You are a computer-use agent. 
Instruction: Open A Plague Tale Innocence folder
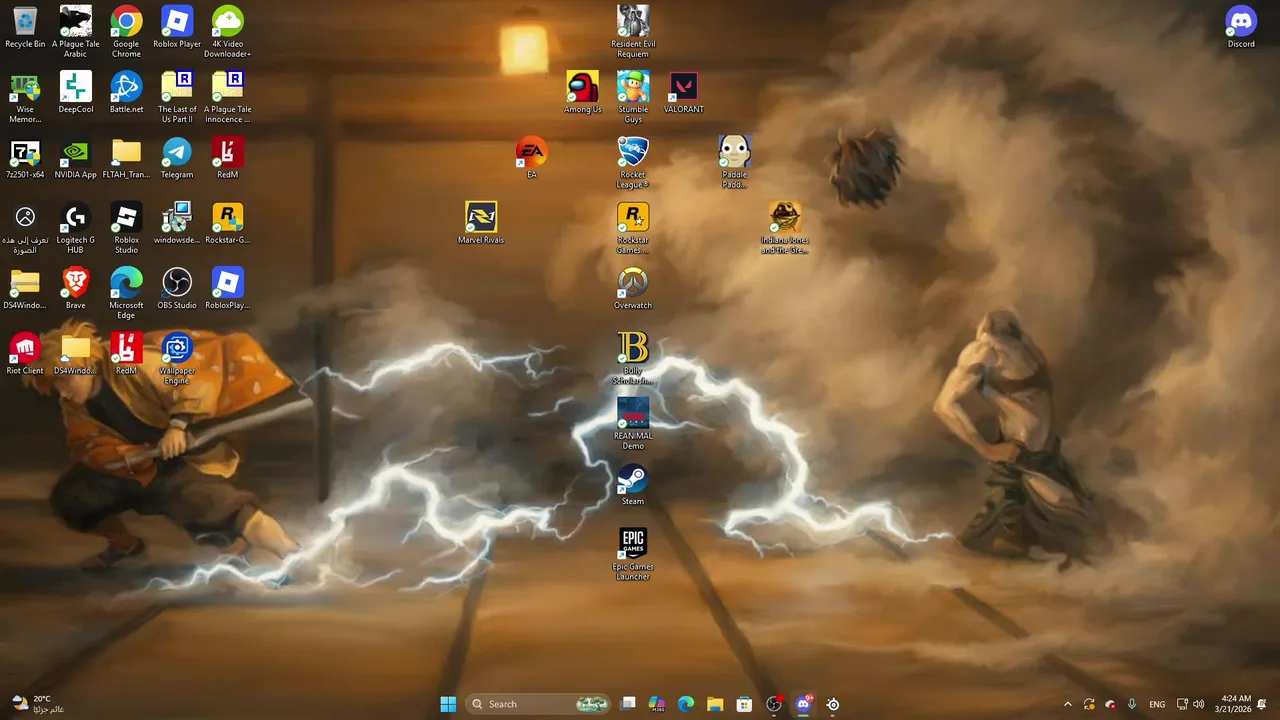[227, 97]
